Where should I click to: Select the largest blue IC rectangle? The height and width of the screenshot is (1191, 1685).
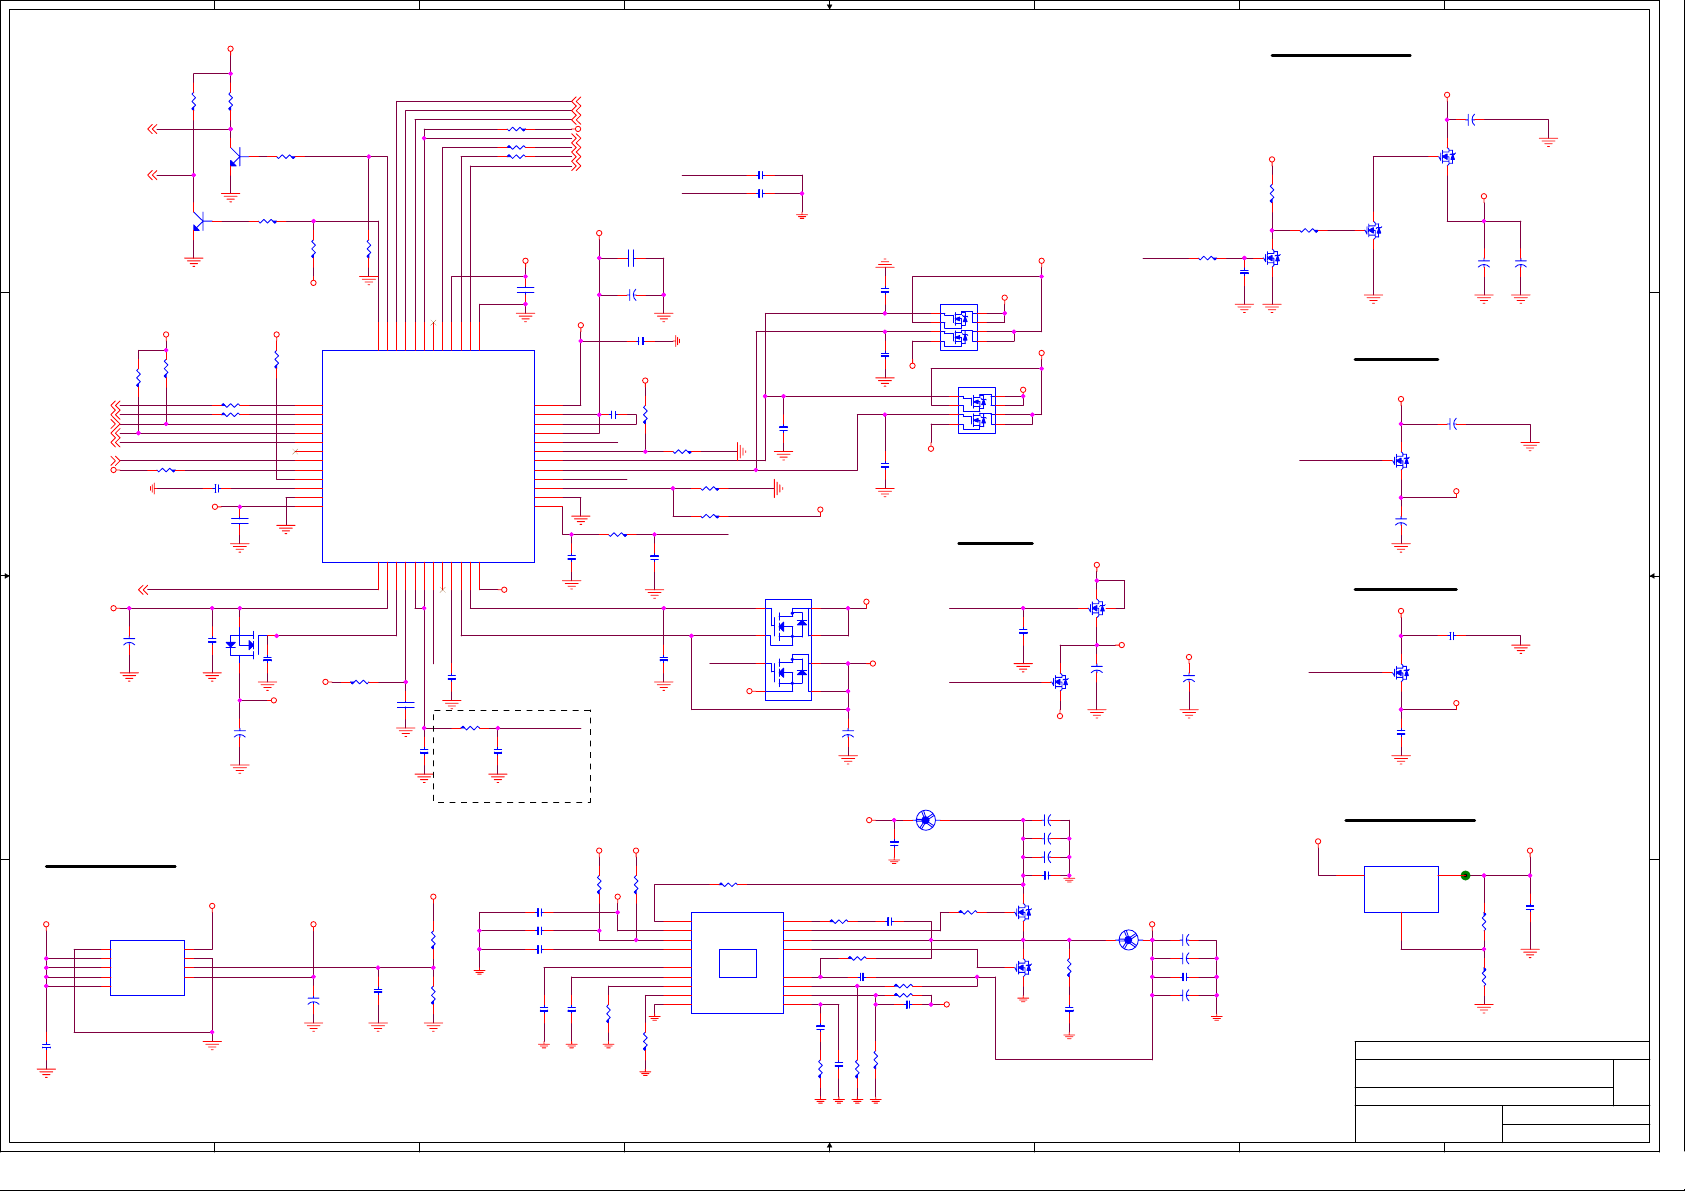pyautogui.click(x=428, y=456)
